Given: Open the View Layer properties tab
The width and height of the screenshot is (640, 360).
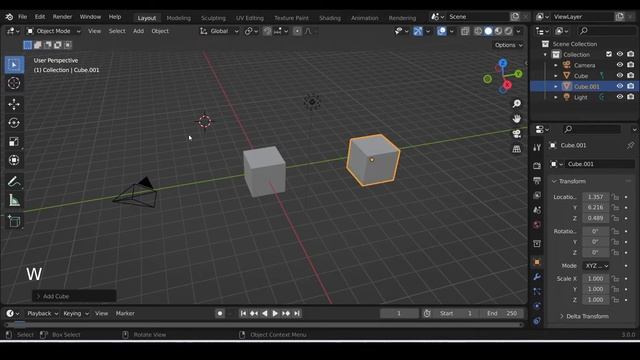Looking at the screenshot, I should point(537,195).
